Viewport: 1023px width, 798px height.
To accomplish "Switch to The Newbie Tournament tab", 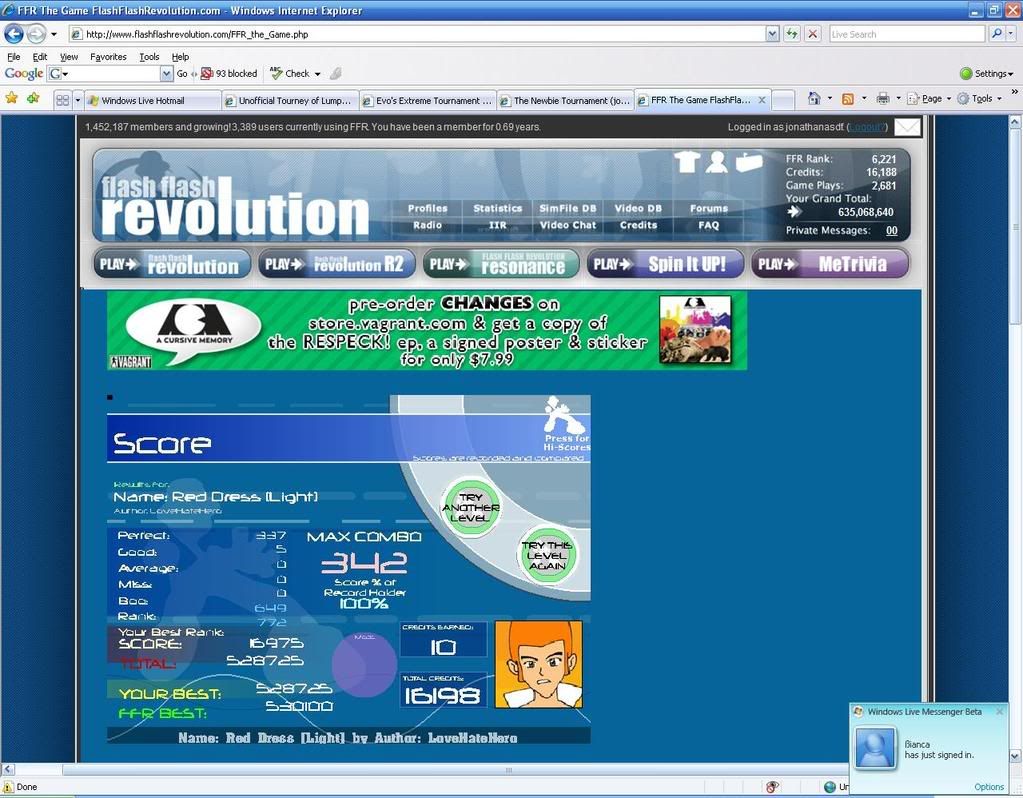I will click(x=566, y=101).
